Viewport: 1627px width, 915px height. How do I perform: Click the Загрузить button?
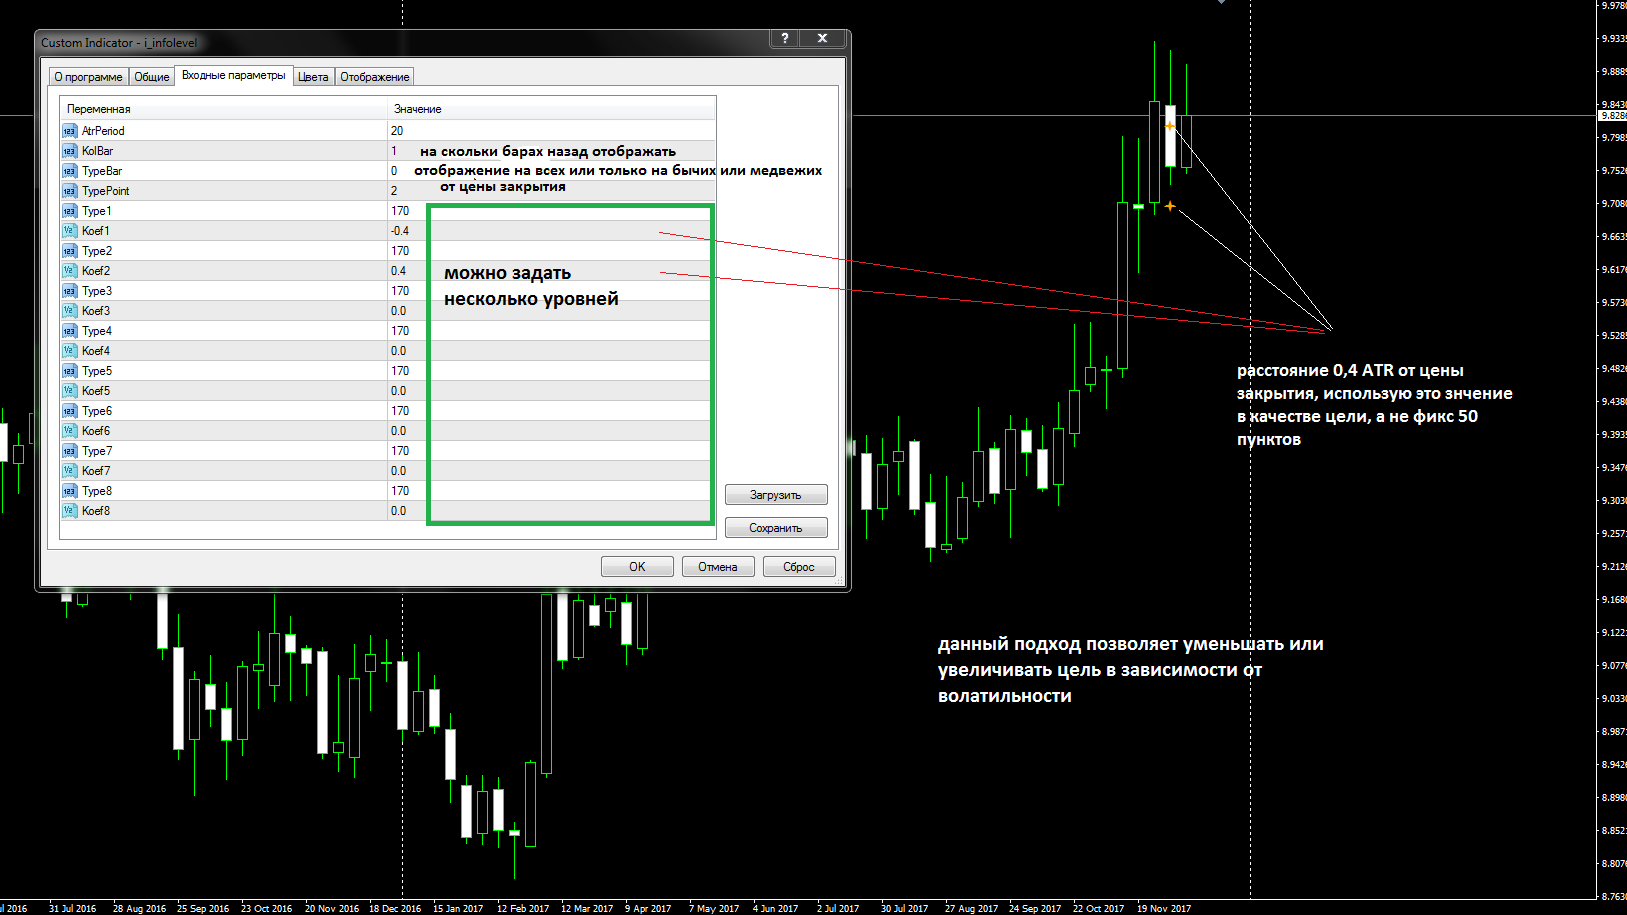click(776, 495)
